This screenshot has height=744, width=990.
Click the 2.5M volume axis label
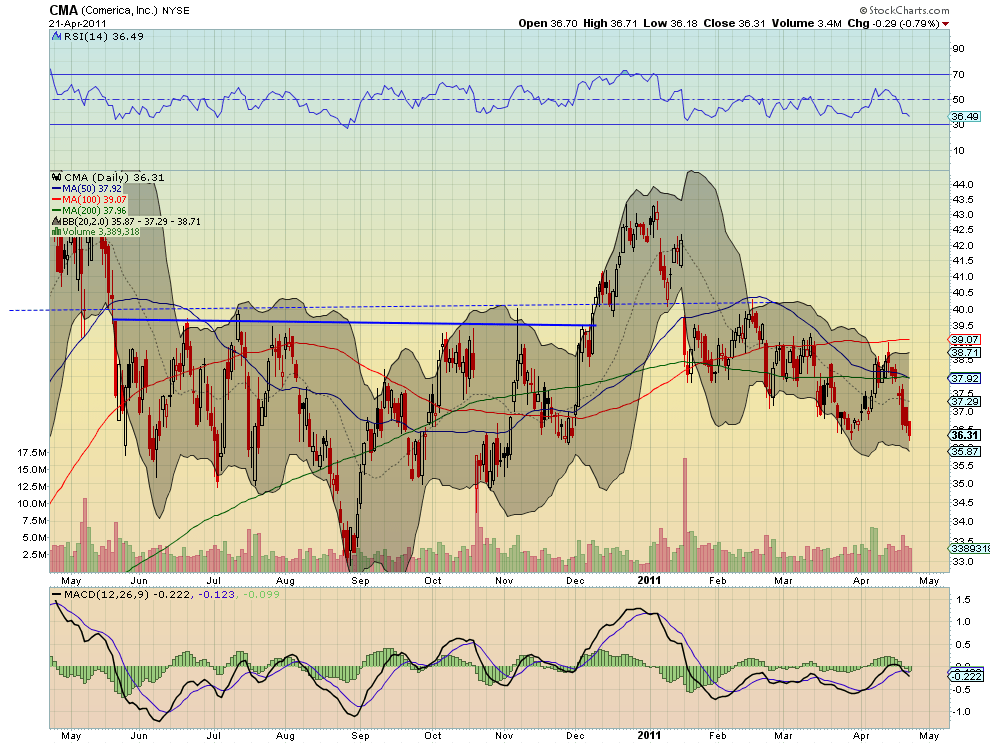point(34,555)
